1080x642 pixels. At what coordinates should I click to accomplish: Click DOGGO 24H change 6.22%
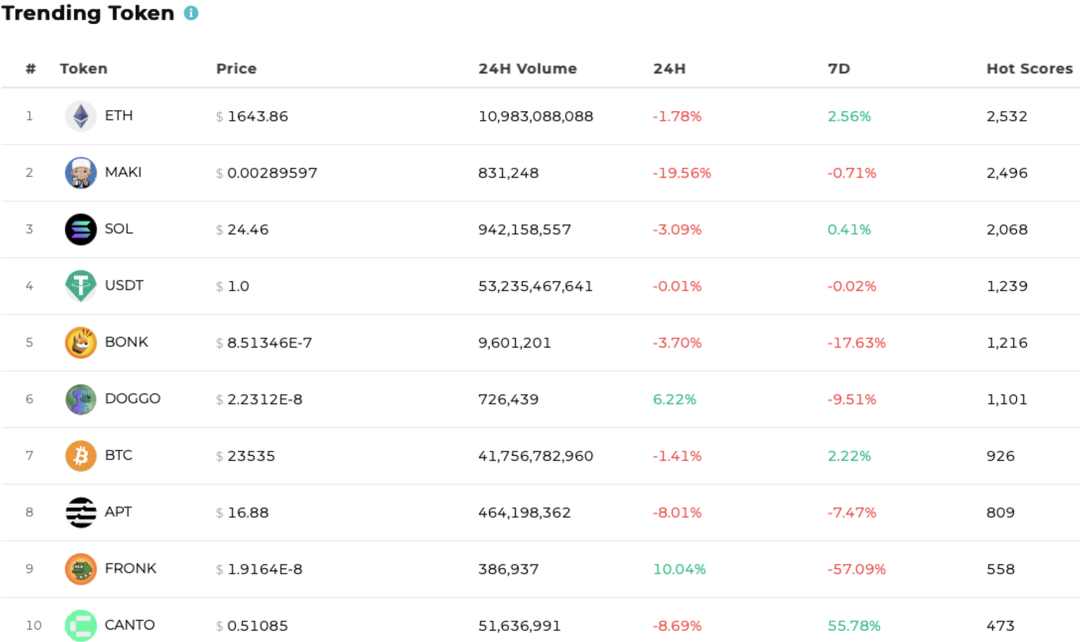[x=674, y=399]
